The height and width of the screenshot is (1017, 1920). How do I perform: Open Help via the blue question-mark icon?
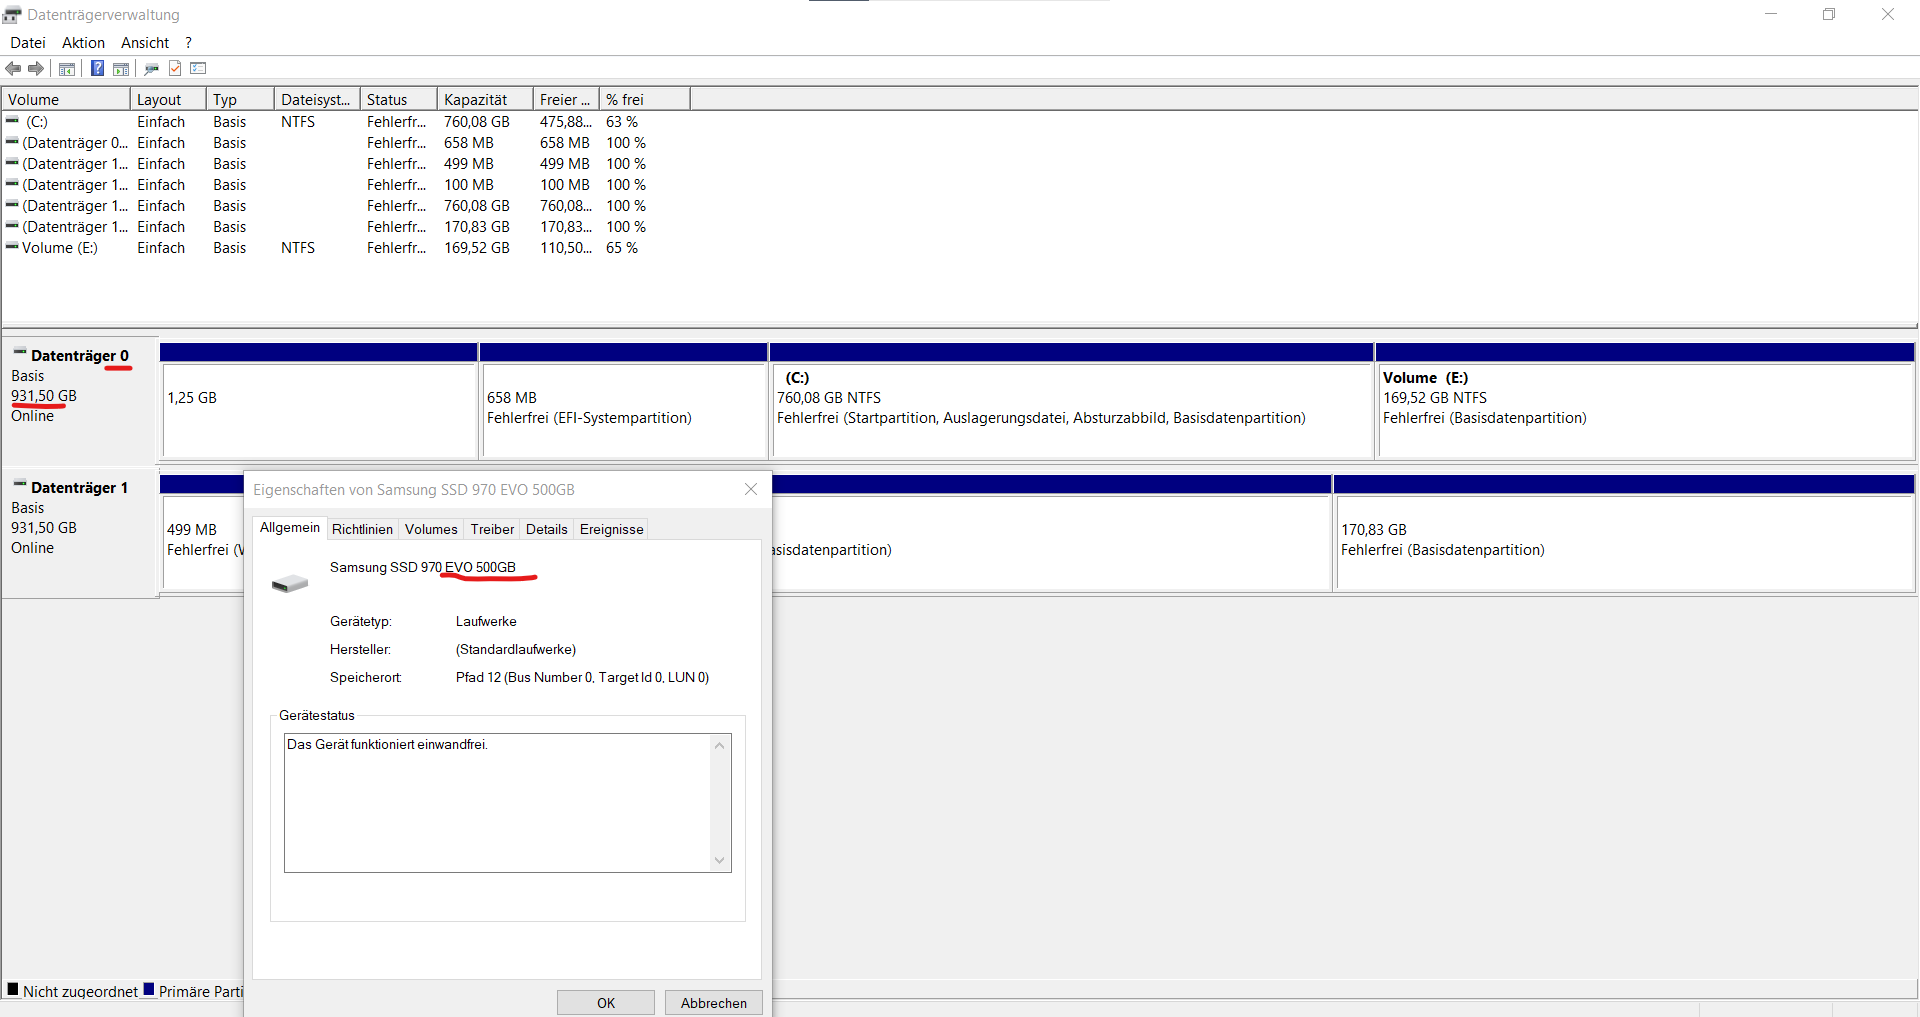97,68
